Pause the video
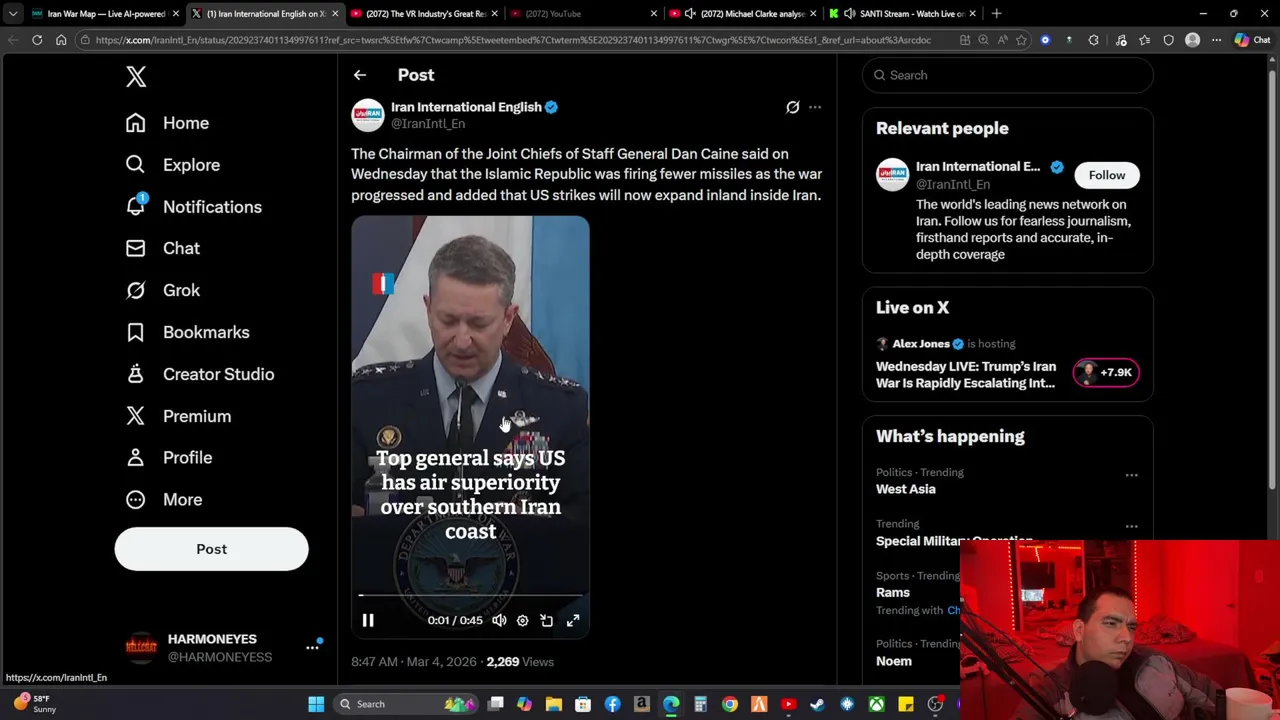The height and width of the screenshot is (720, 1280). pos(368,620)
